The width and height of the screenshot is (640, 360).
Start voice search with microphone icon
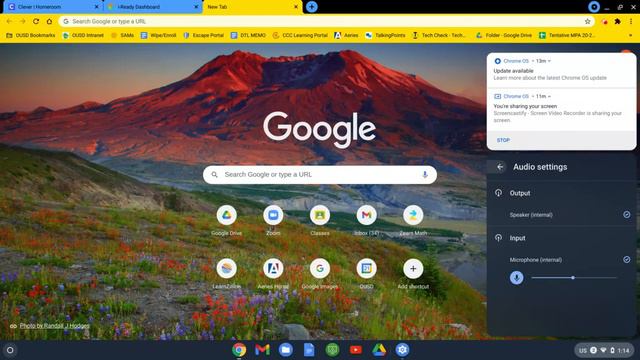pyautogui.click(x=425, y=175)
